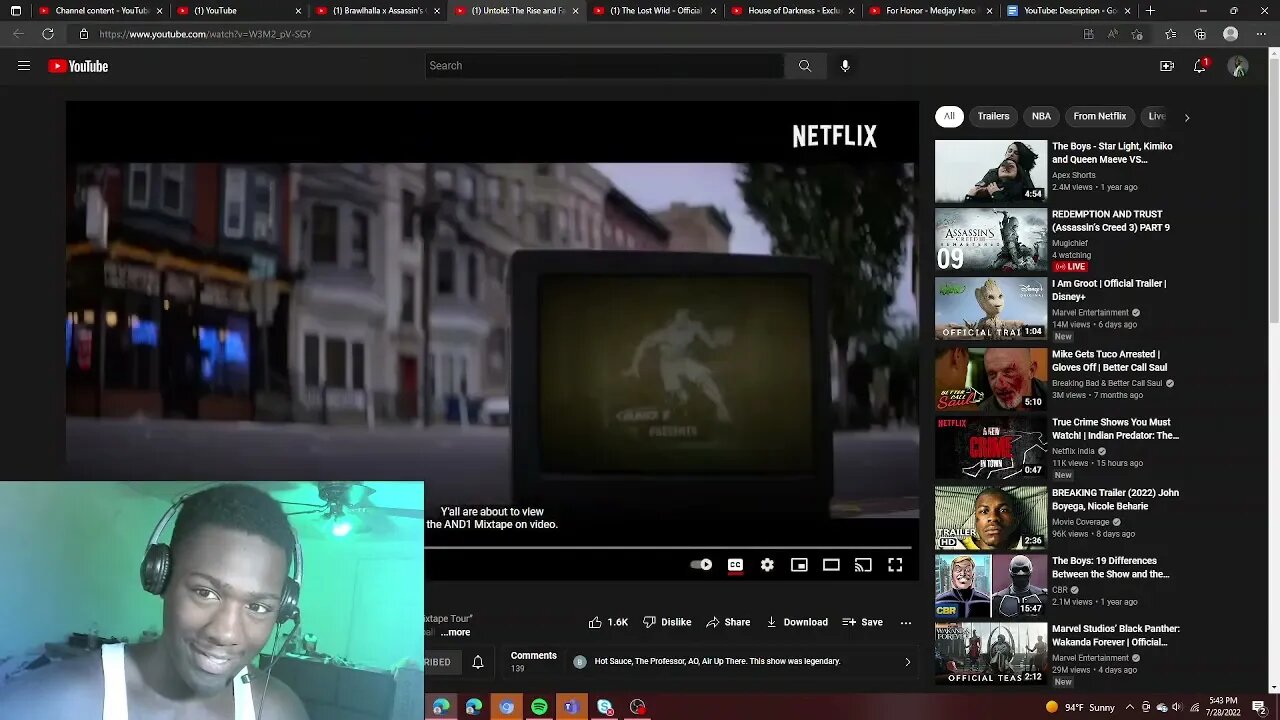Expand video description with ...more
The height and width of the screenshot is (720, 1280).
click(x=456, y=632)
